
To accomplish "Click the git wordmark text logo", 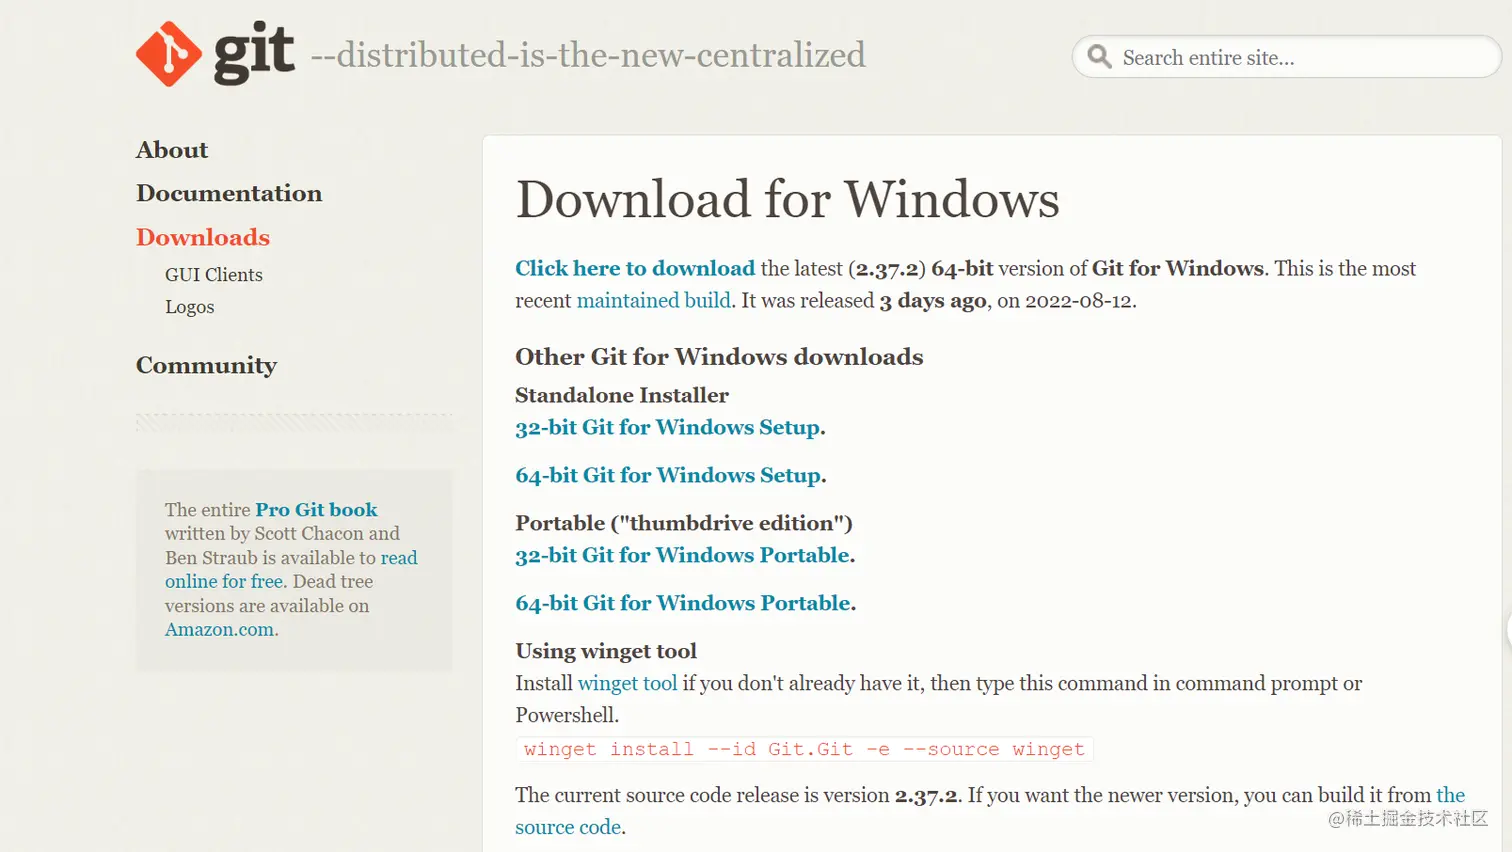I will pyautogui.click(x=254, y=52).
